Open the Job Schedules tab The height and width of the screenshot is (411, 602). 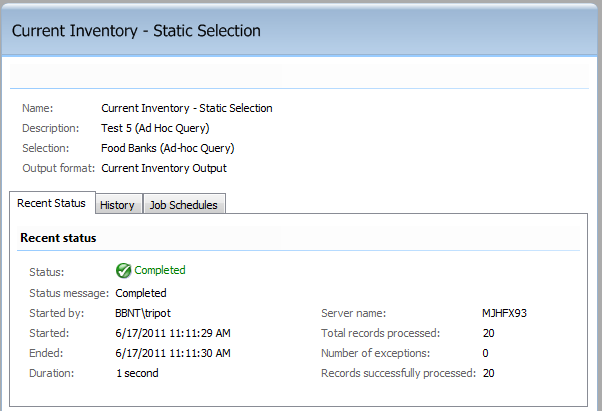(x=184, y=204)
